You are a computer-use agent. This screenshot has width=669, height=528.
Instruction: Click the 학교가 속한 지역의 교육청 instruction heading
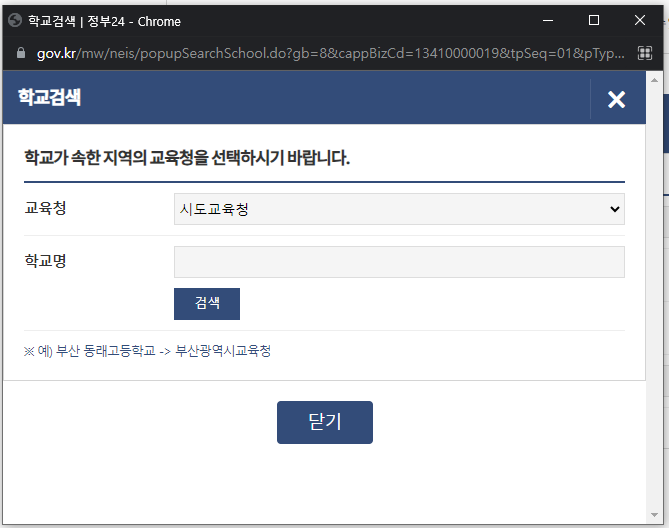pyautogui.click(x=187, y=158)
